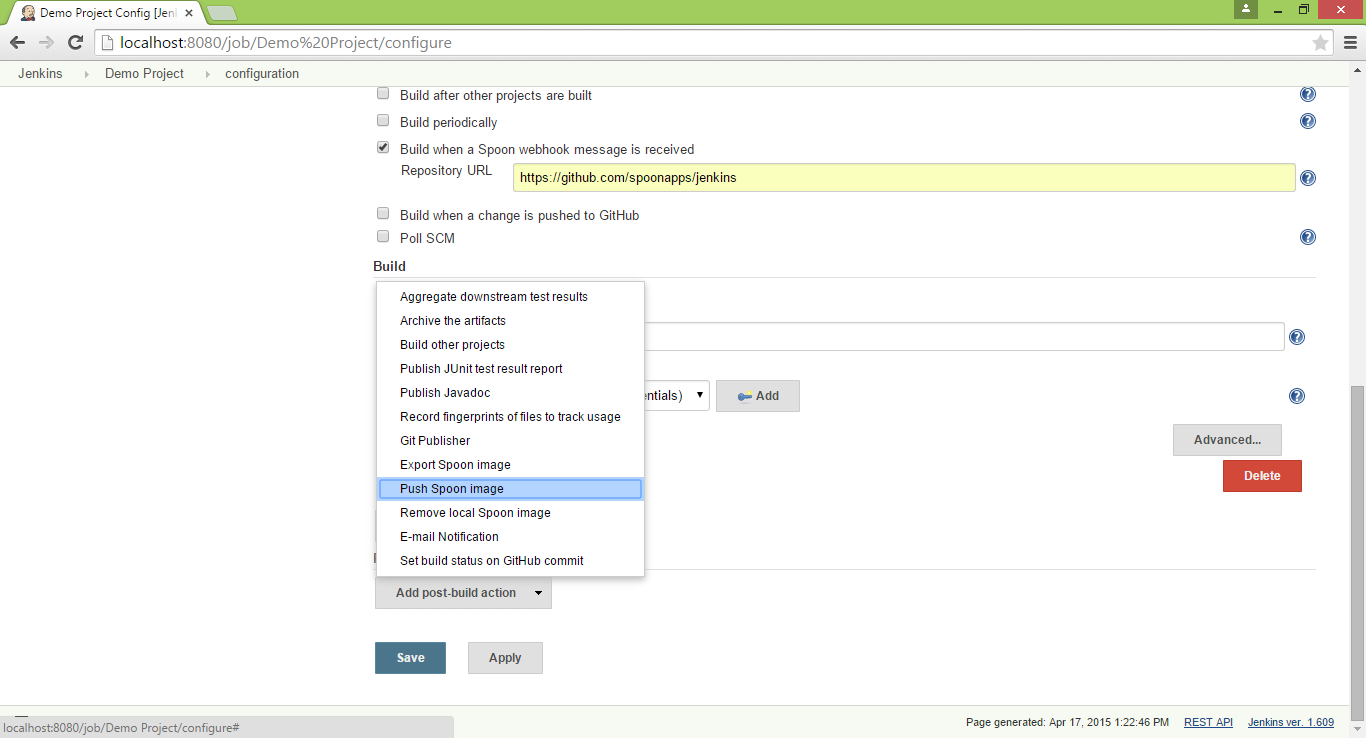
Task: Go back with browser back arrow
Action: [17, 43]
